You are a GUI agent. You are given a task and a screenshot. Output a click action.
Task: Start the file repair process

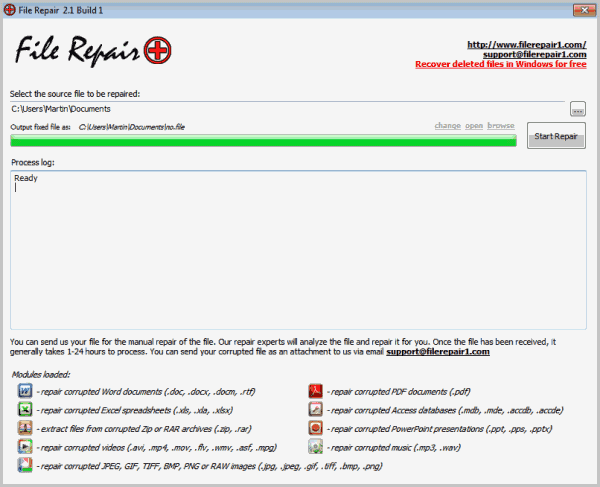pyautogui.click(x=556, y=136)
